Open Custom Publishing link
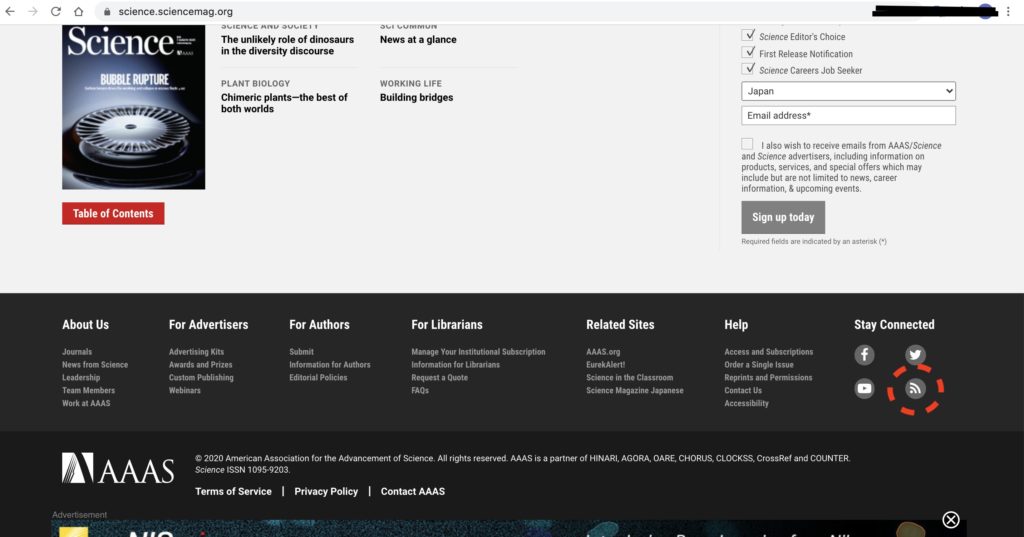This screenshot has width=1024, height=537. point(201,378)
